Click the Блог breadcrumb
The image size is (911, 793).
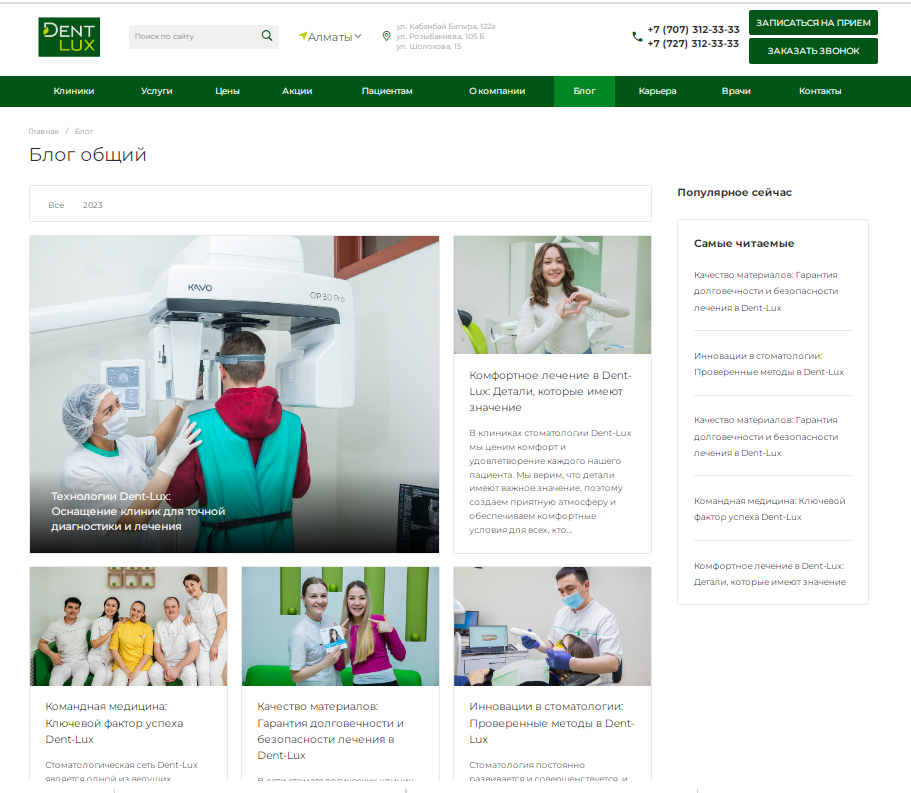(x=84, y=132)
